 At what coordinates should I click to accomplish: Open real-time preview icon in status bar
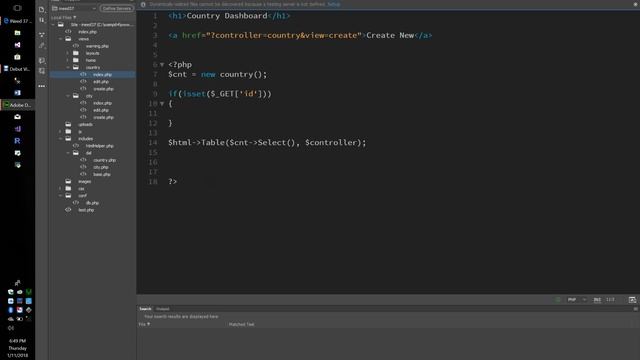pos(632,300)
